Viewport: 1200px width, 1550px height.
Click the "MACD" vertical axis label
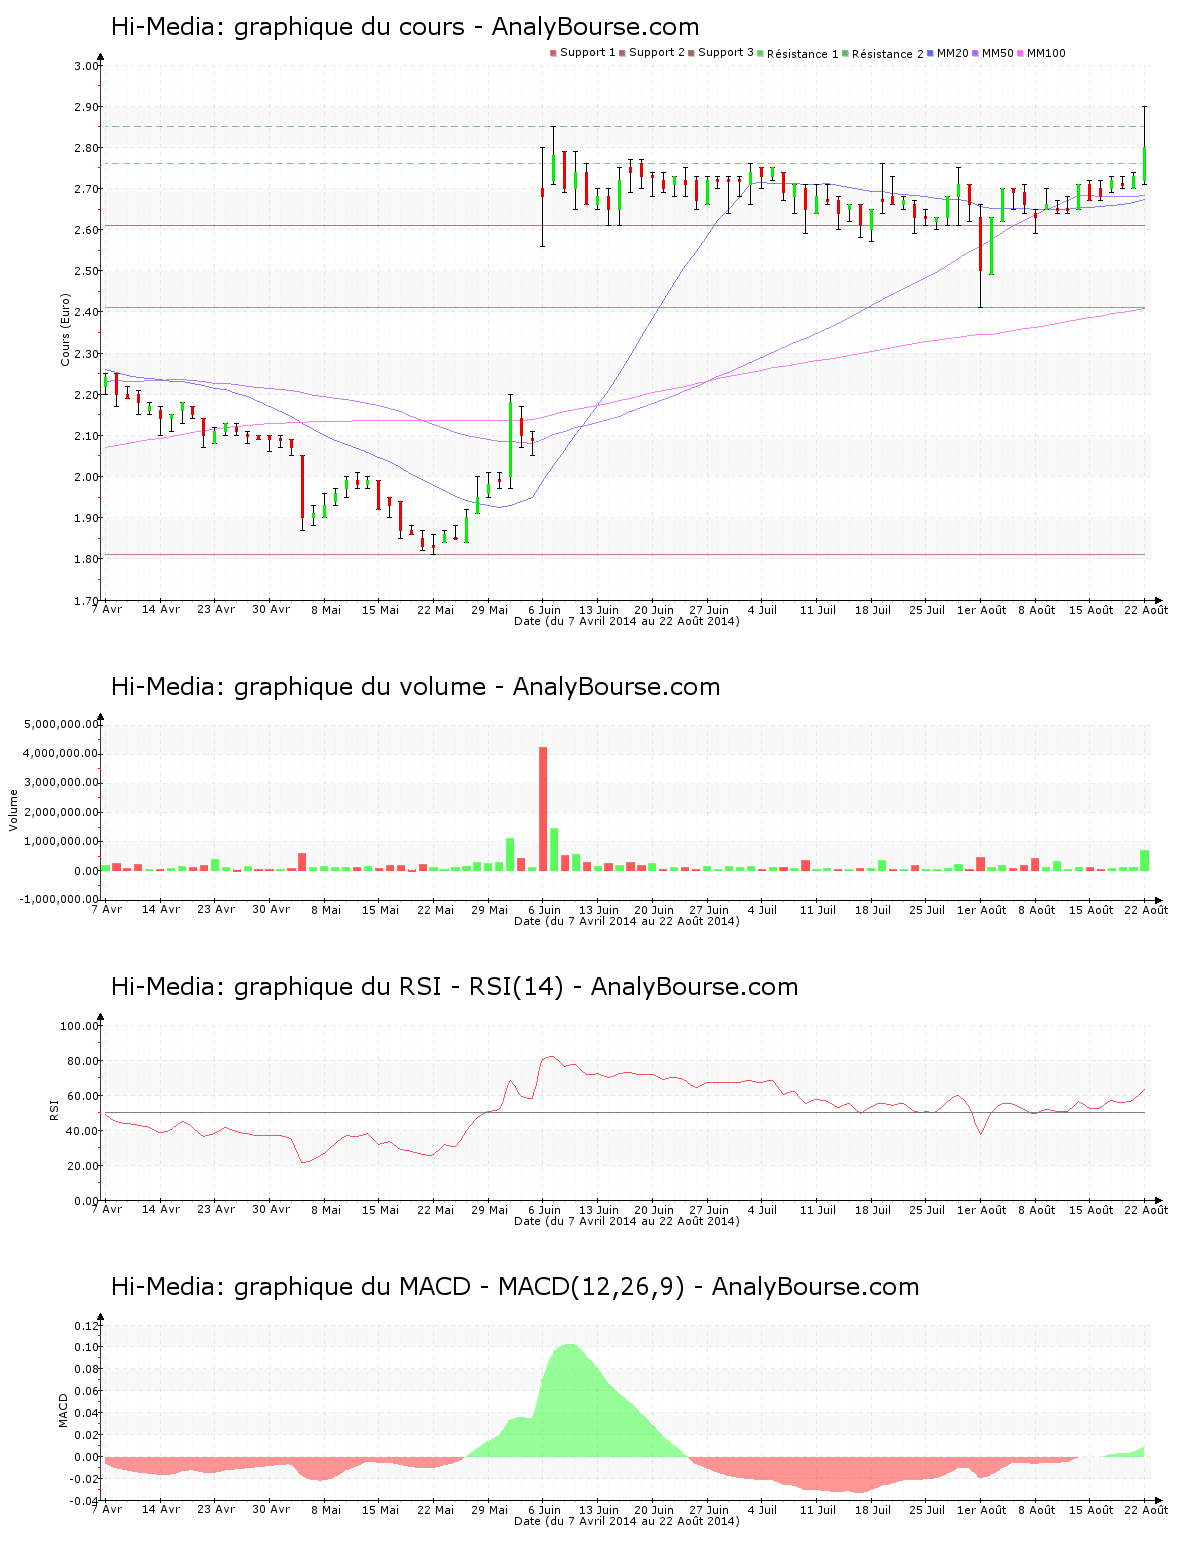pyautogui.click(x=64, y=1410)
